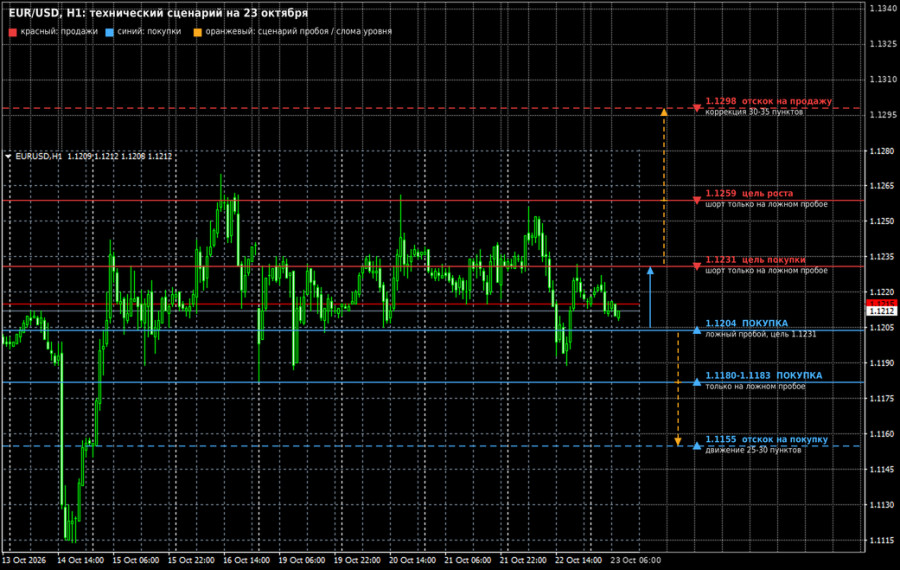Select the note 'коррекция 30-35 пунктов'
The image size is (900, 570).
[754, 112]
